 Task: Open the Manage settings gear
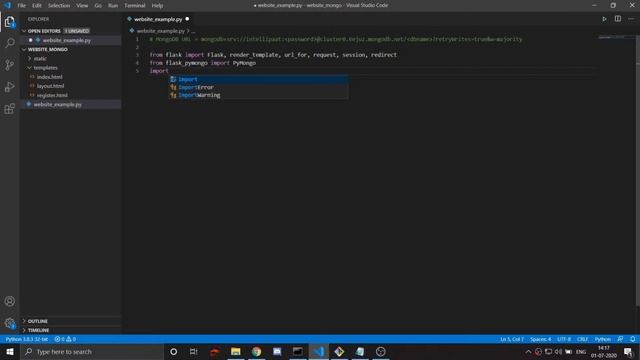[x=9, y=323]
